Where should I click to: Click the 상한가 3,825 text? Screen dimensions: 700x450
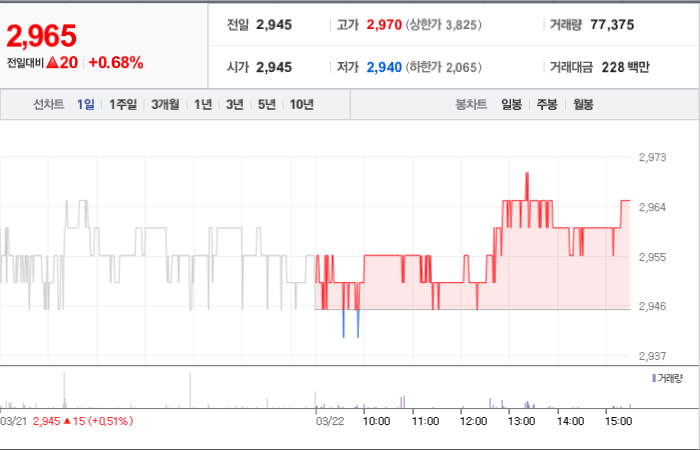444,25
